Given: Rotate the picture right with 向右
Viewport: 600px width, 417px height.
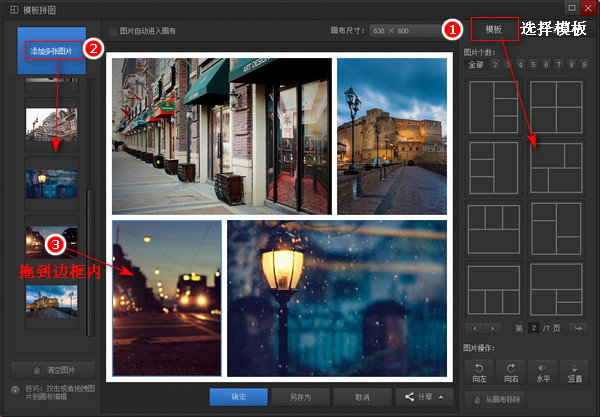Looking at the screenshot, I should (x=511, y=373).
